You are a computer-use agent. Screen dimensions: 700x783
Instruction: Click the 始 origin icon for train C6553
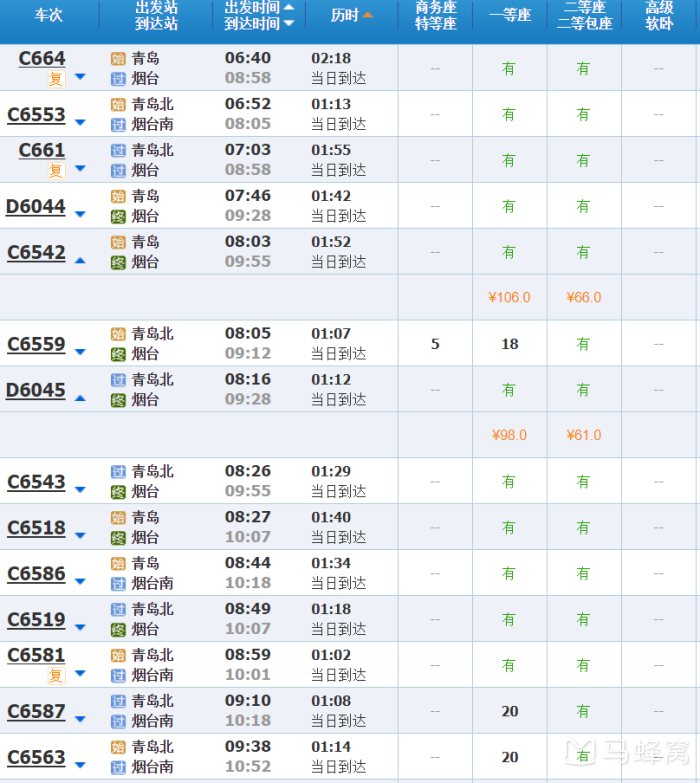pyautogui.click(x=118, y=104)
